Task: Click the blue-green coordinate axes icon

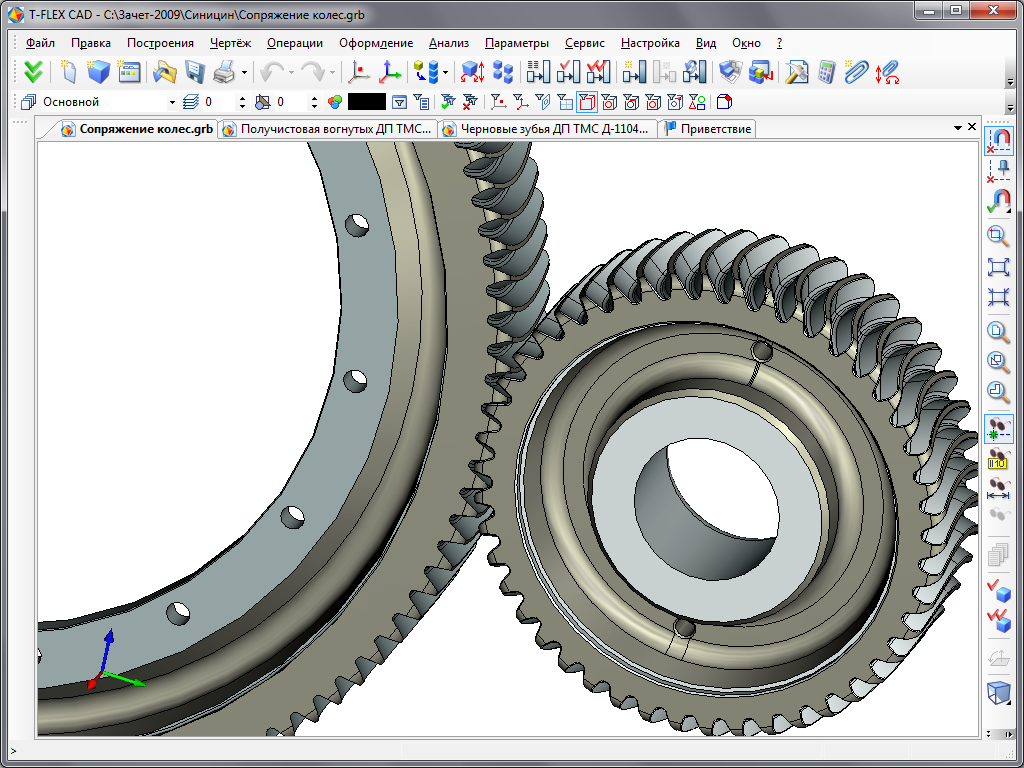Action: click(x=391, y=72)
